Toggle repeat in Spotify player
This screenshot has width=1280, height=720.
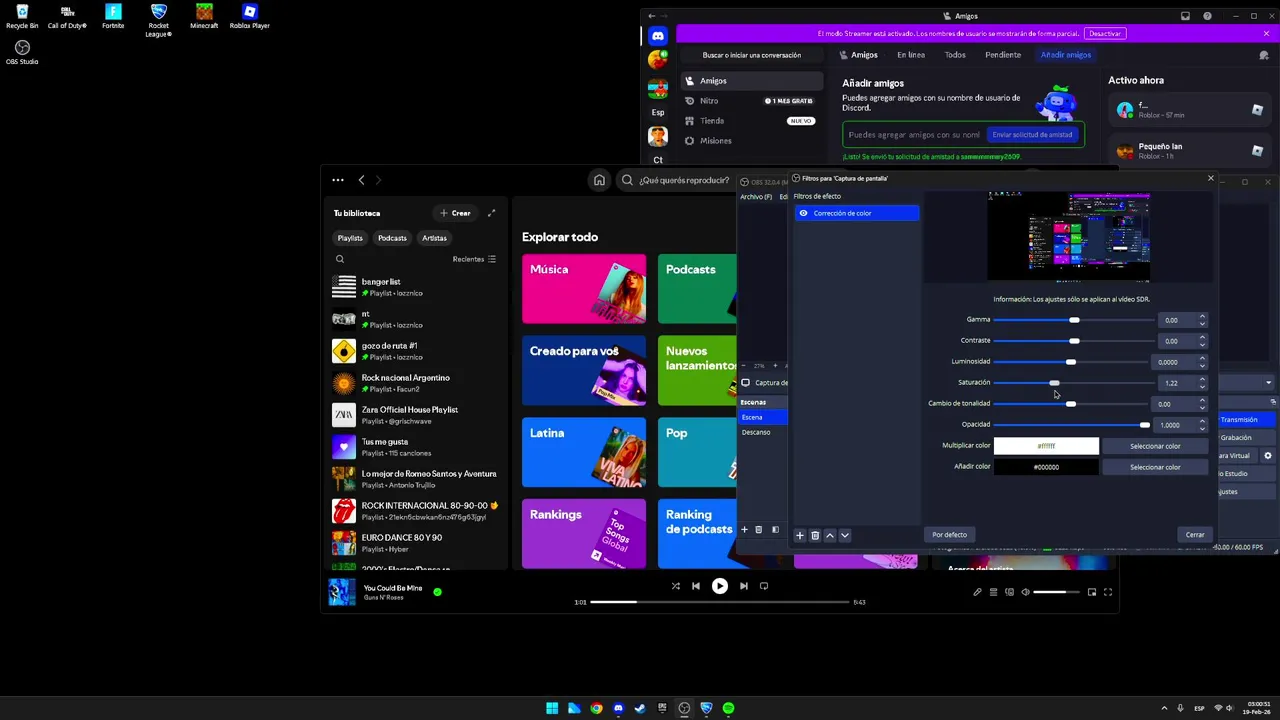click(x=764, y=586)
